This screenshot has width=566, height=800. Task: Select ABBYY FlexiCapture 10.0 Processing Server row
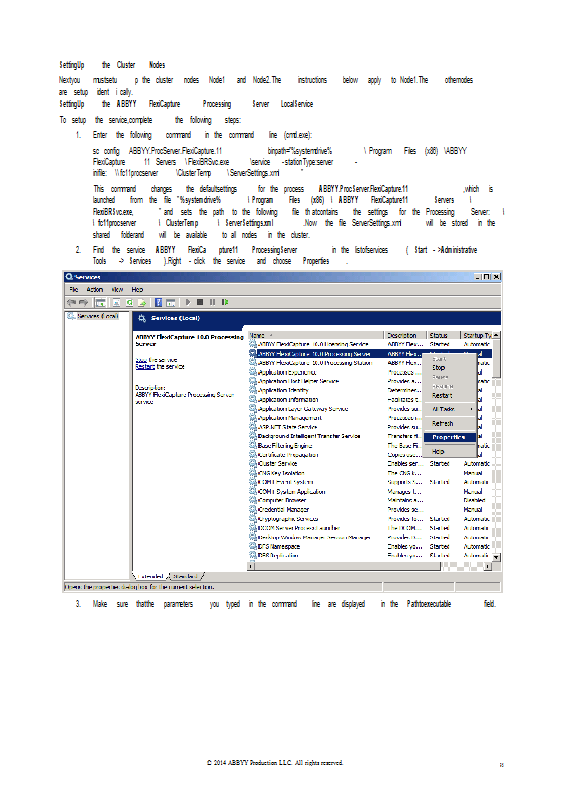[x=370, y=354]
